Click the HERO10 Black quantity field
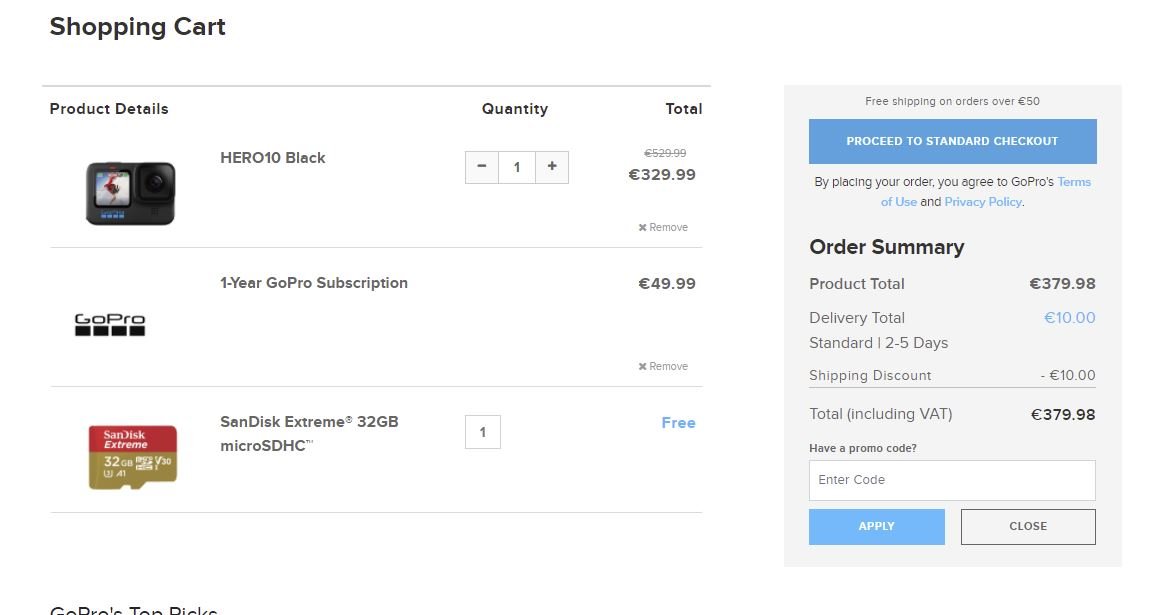 (x=517, y=167)
